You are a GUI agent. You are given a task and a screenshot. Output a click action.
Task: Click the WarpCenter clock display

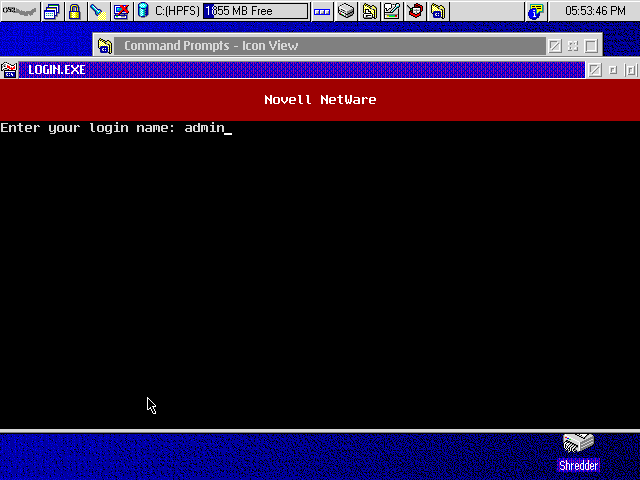point(595,11)
